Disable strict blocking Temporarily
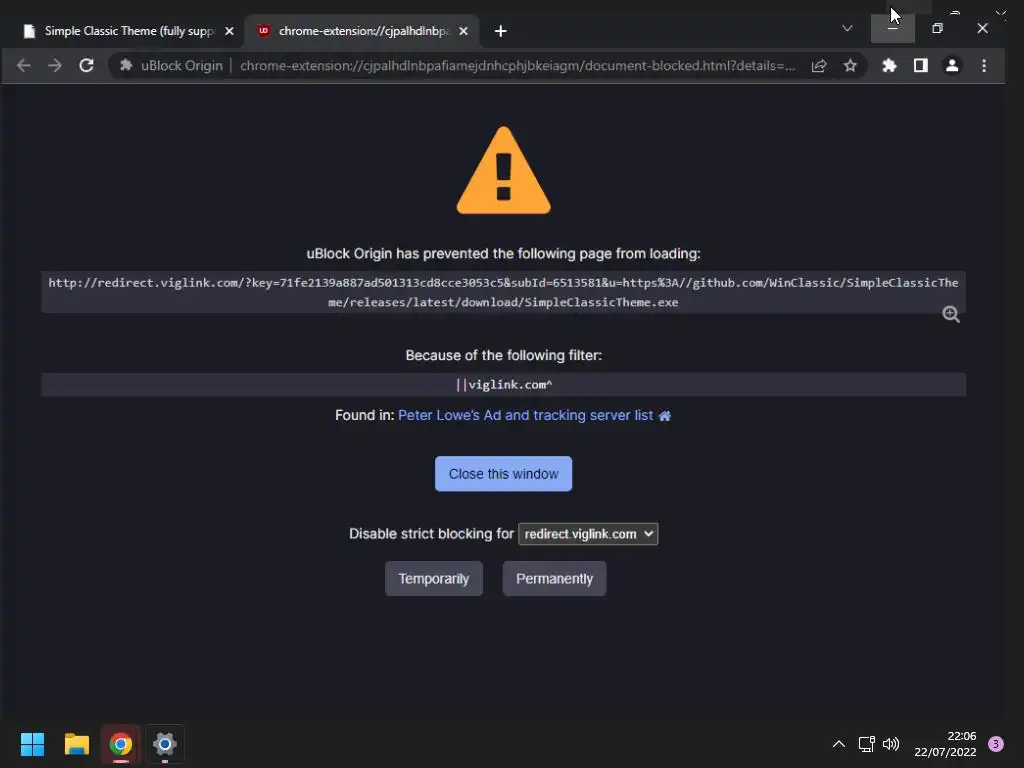The height and width of the screenshot is (768, 1024). [434, 579]
